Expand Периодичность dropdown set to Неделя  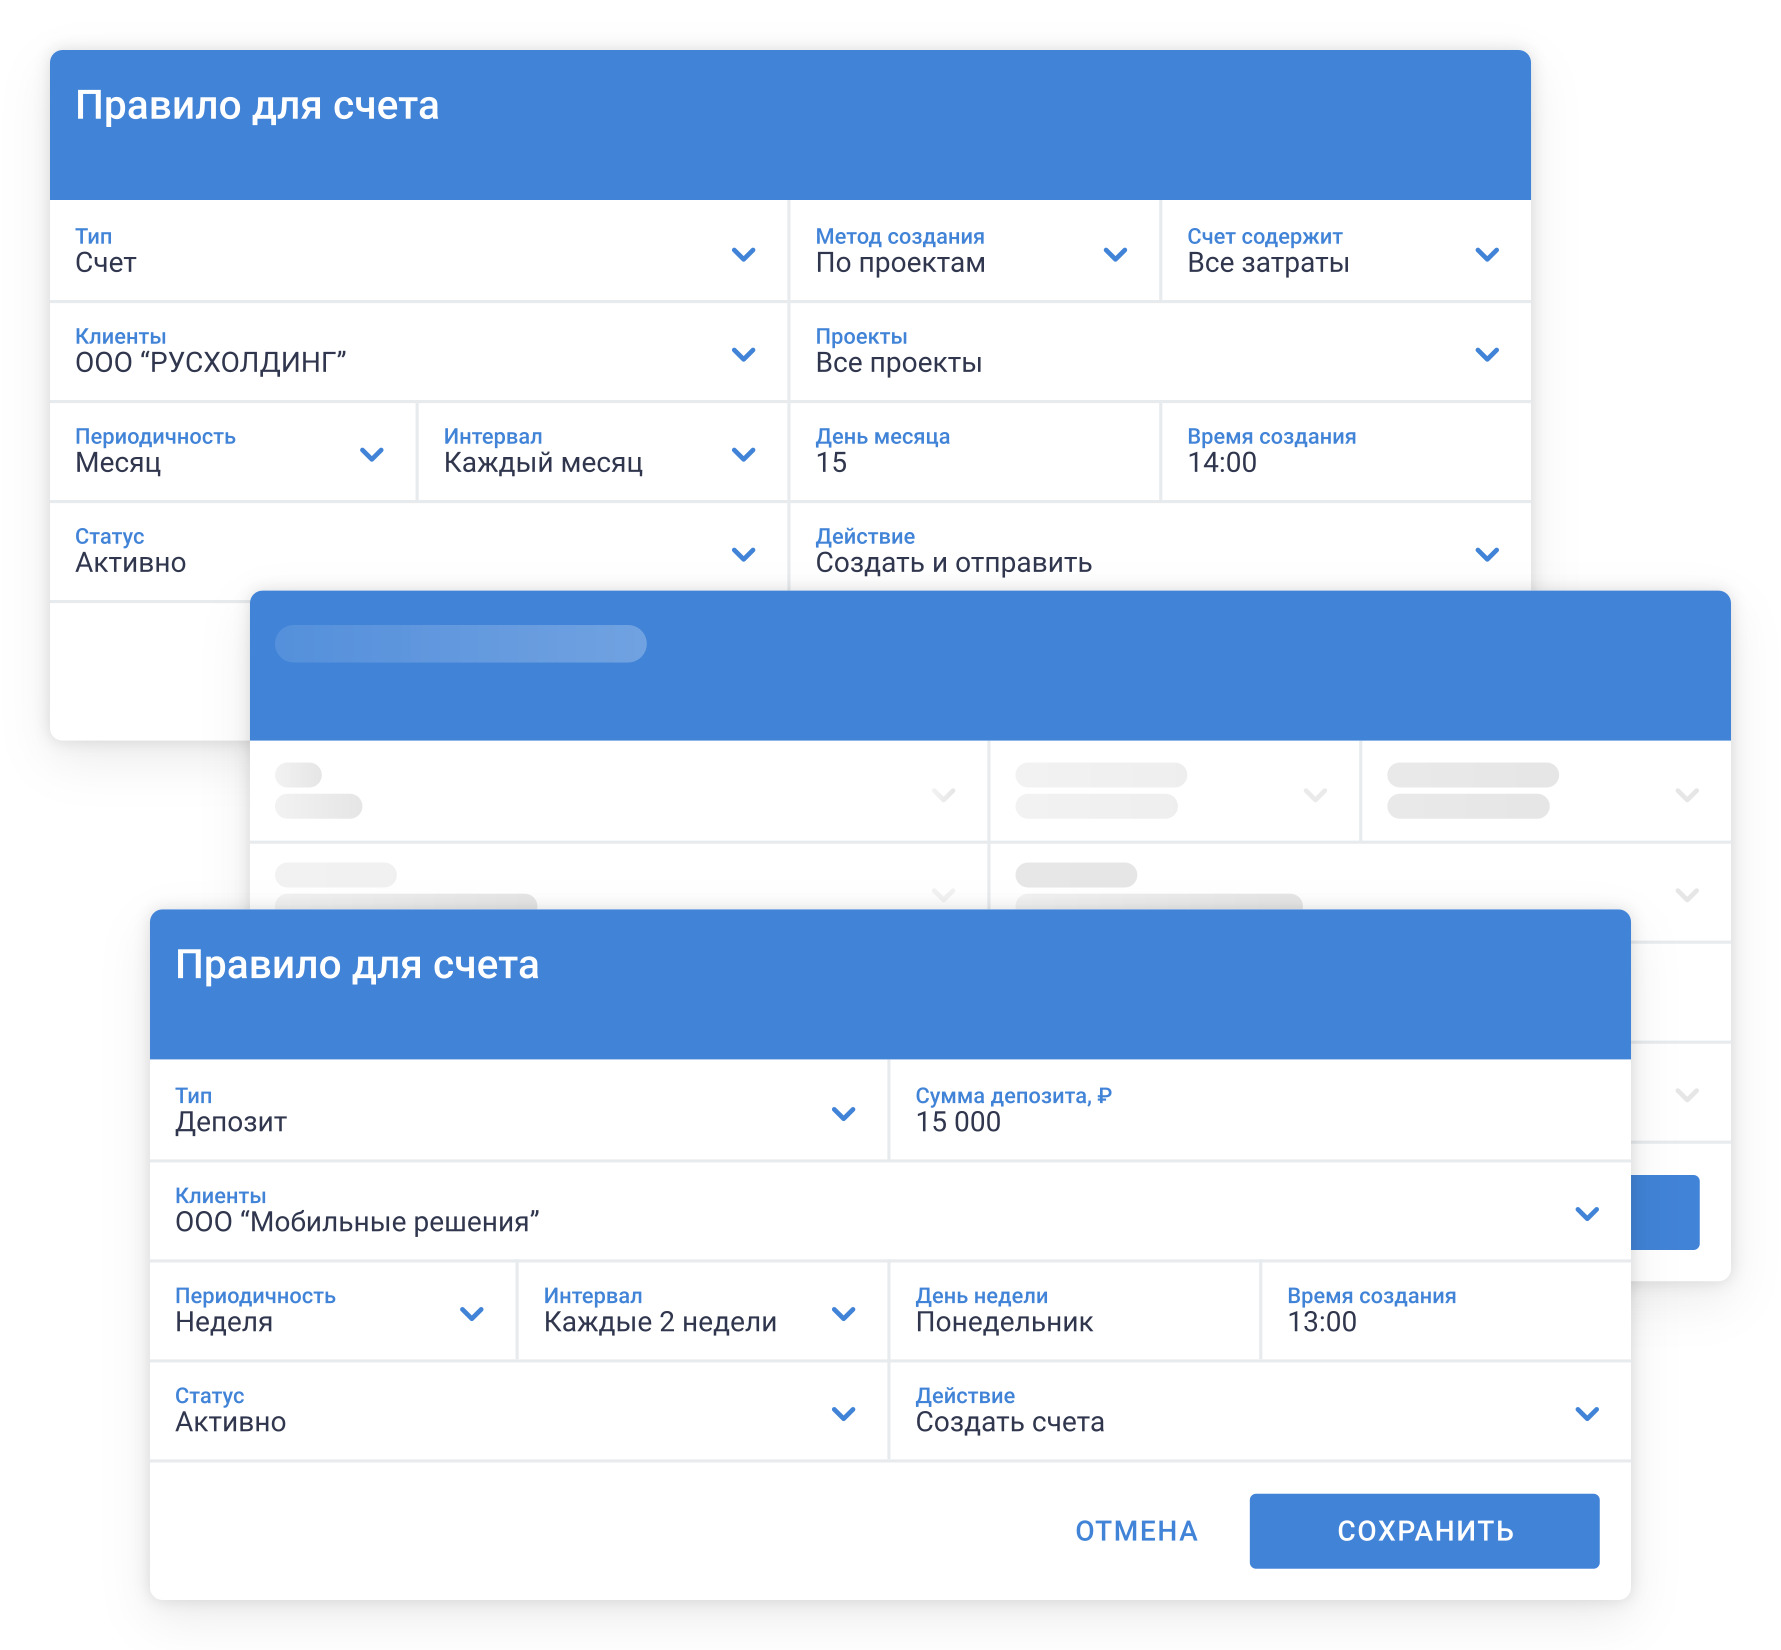click(332, 1311)
